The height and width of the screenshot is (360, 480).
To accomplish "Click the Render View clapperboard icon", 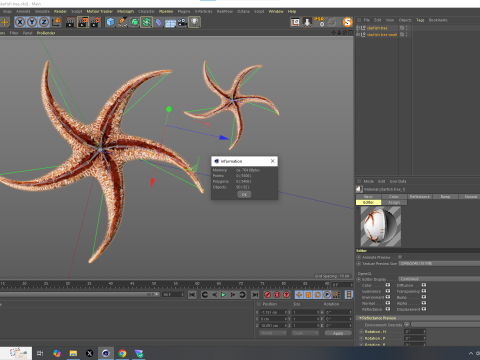I will 70,22.
